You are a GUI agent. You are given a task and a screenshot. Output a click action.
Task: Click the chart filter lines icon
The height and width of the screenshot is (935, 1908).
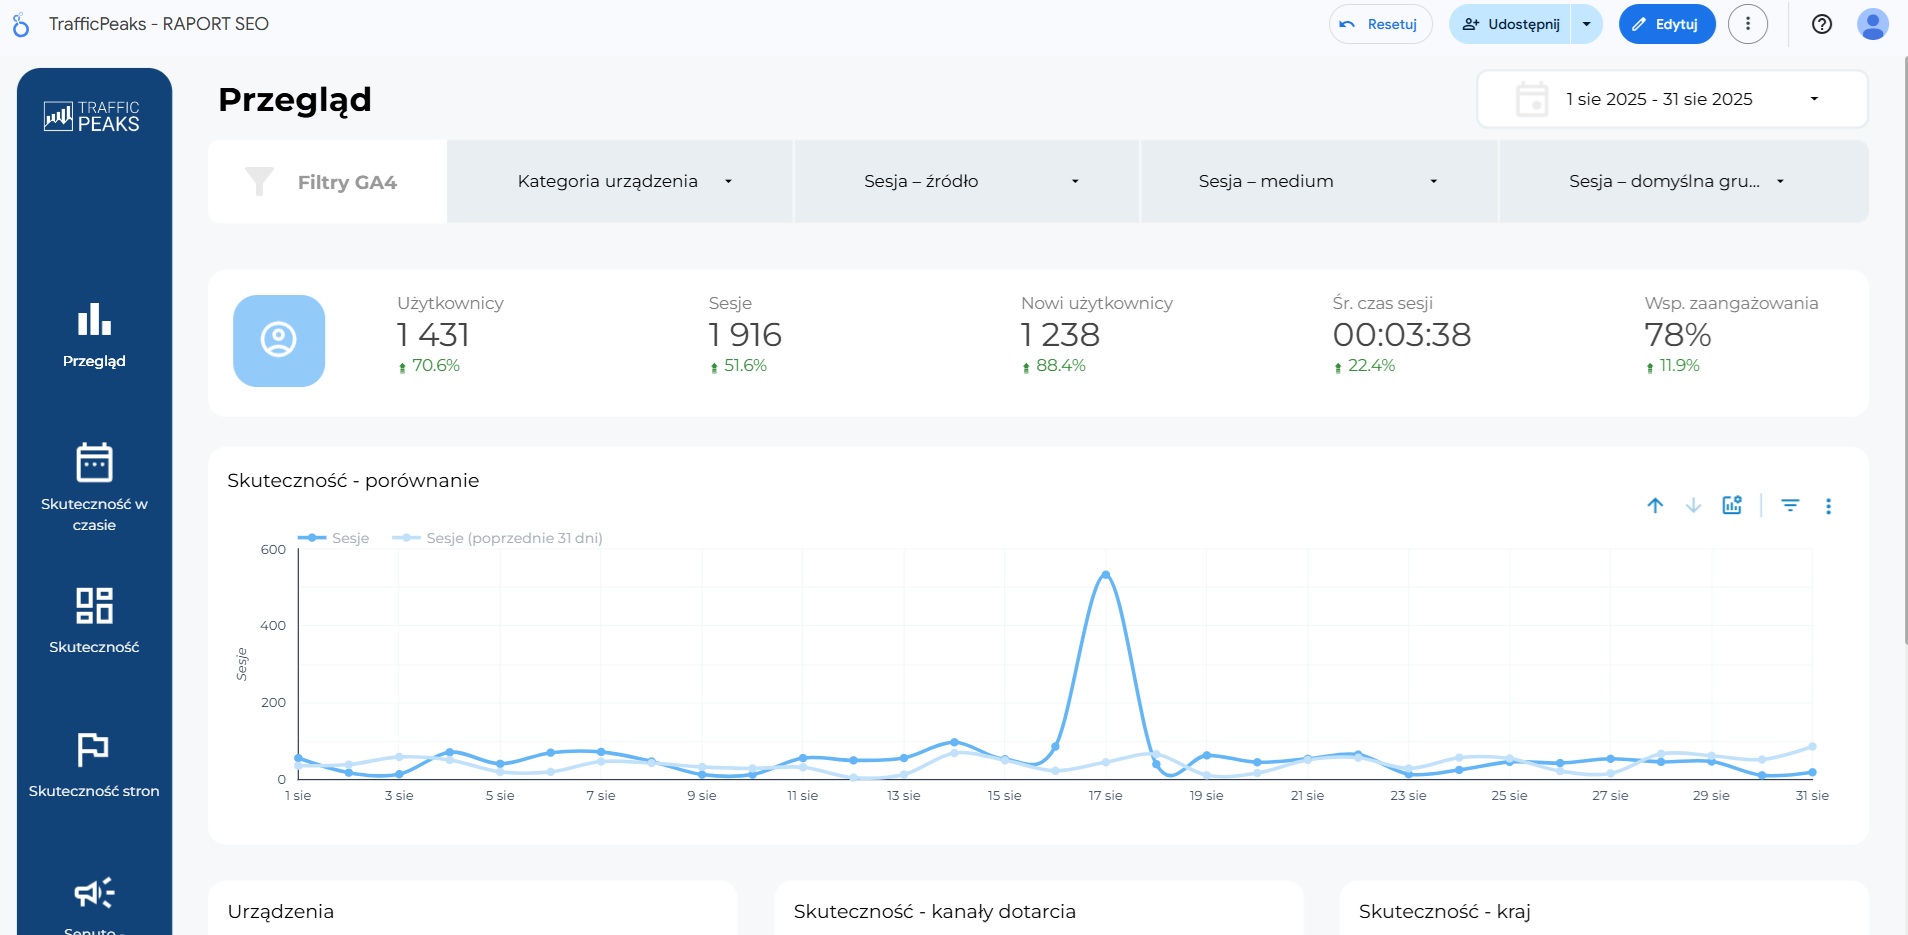[x=1790, y=506]
